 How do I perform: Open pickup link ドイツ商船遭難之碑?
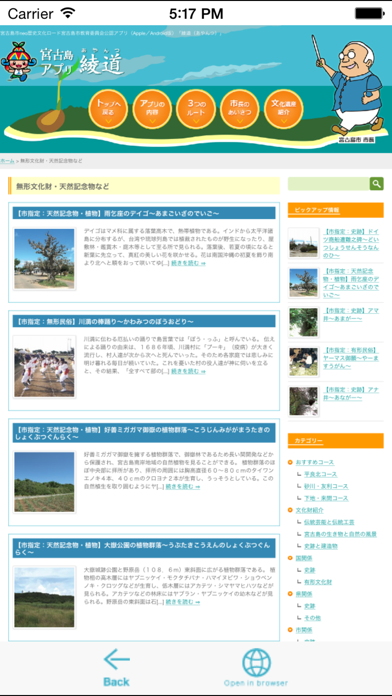(x=351, y=244)
